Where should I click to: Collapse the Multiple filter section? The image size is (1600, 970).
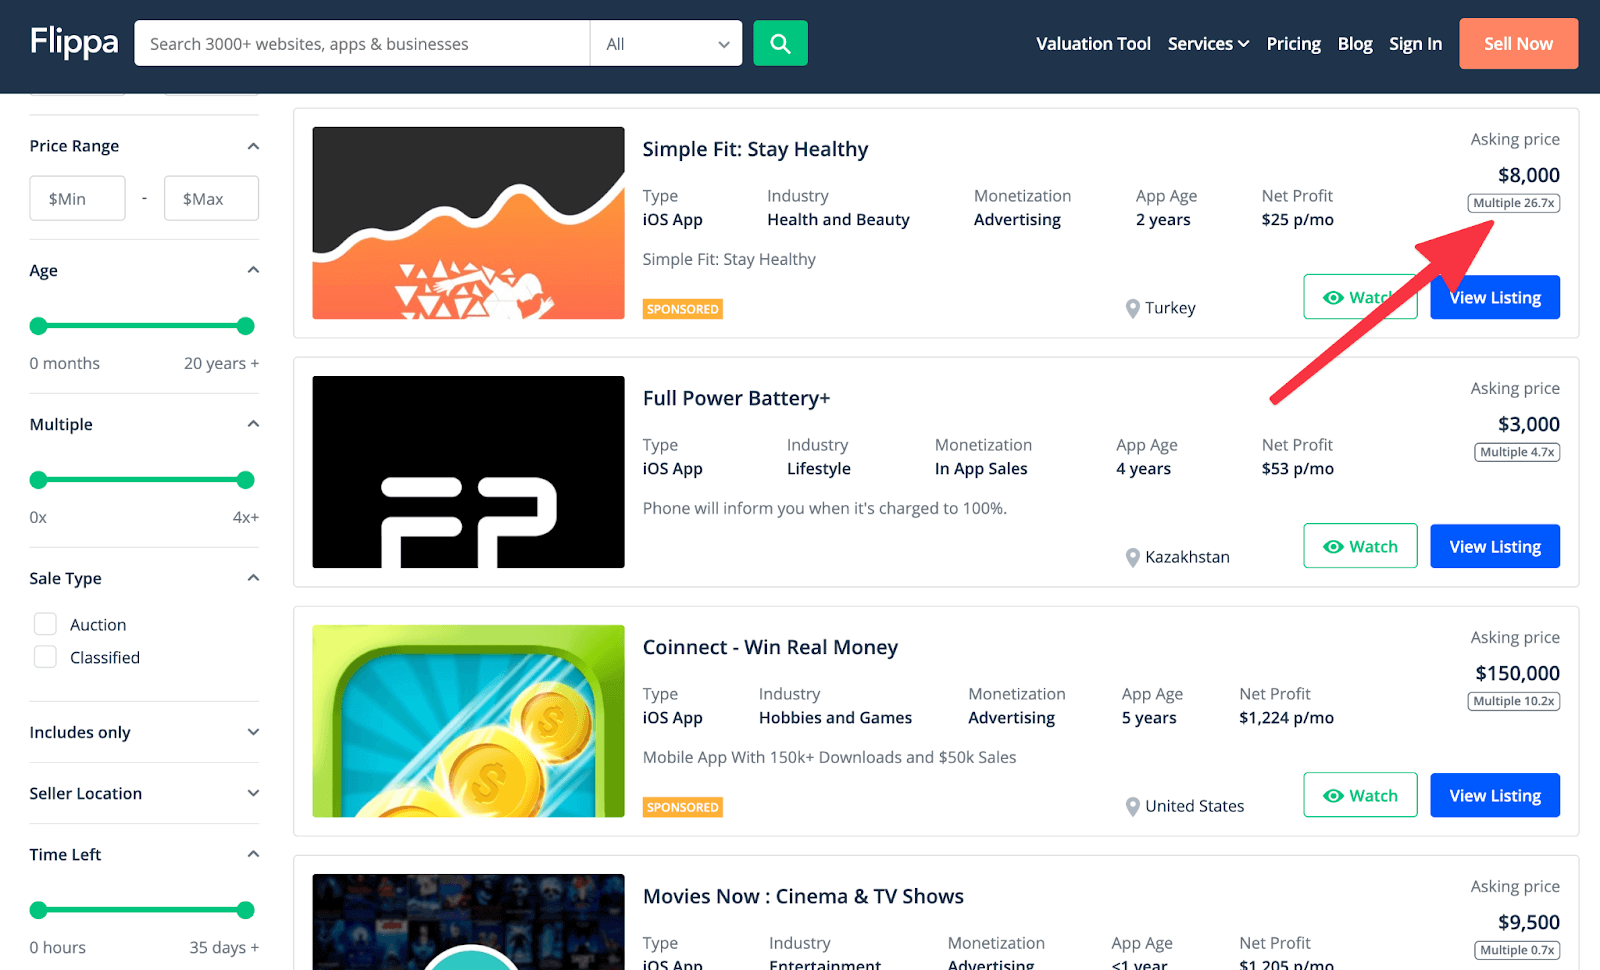(x=253, y=424)
